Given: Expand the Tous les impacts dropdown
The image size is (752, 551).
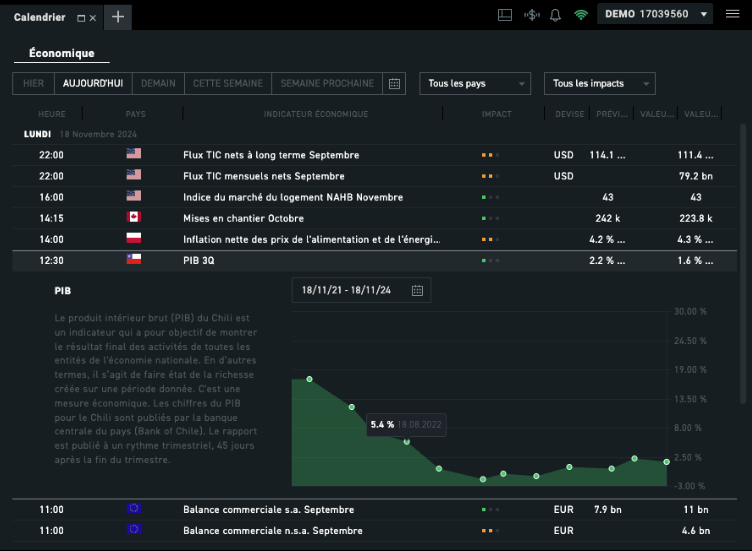Looking at the screenshot, I should pos(599,83).
